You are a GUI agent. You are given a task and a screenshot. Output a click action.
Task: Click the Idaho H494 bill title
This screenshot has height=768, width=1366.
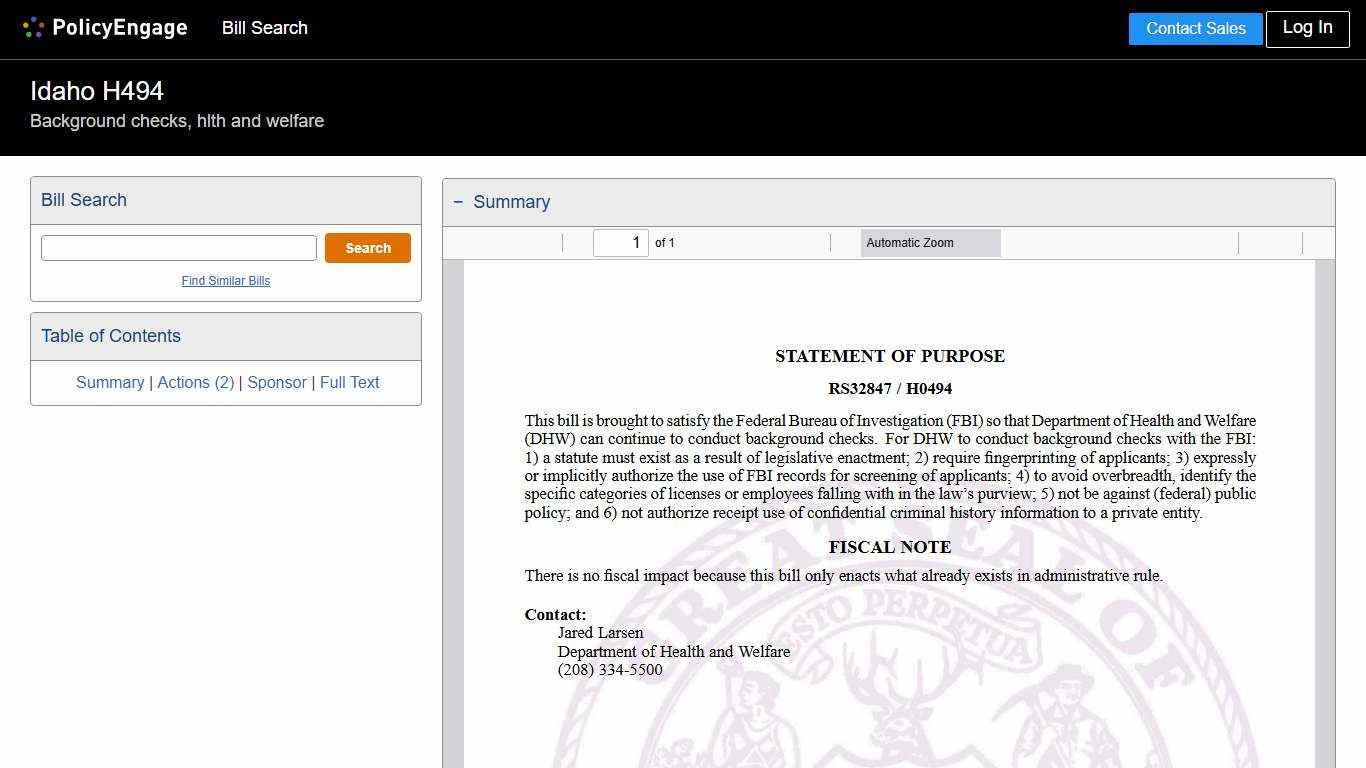(97, 91)
